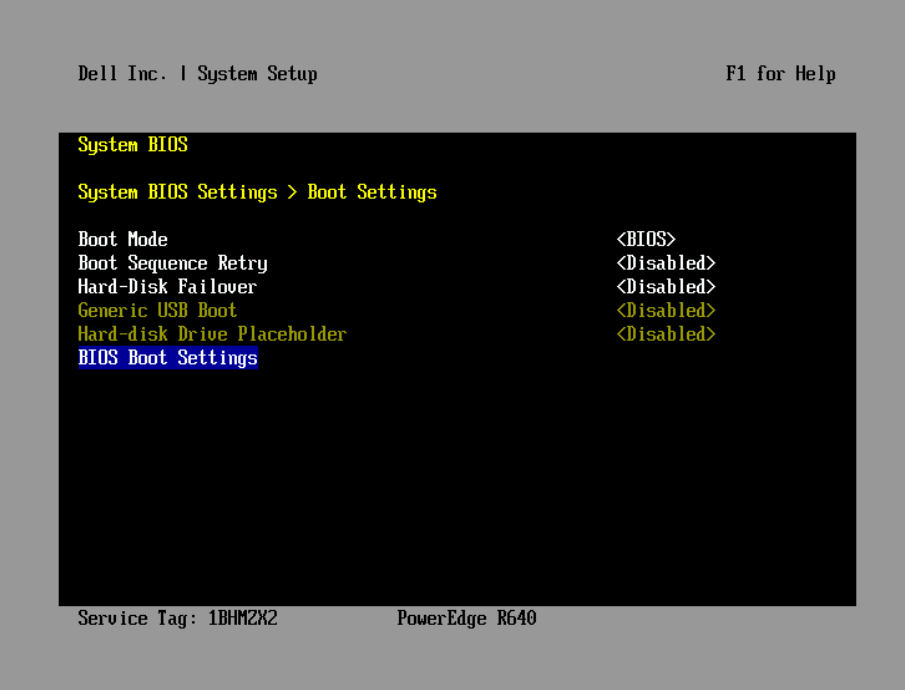Screen dimensions: 905x690
Task: Select Boot Sequence Retry option
Action: (173, 264)
